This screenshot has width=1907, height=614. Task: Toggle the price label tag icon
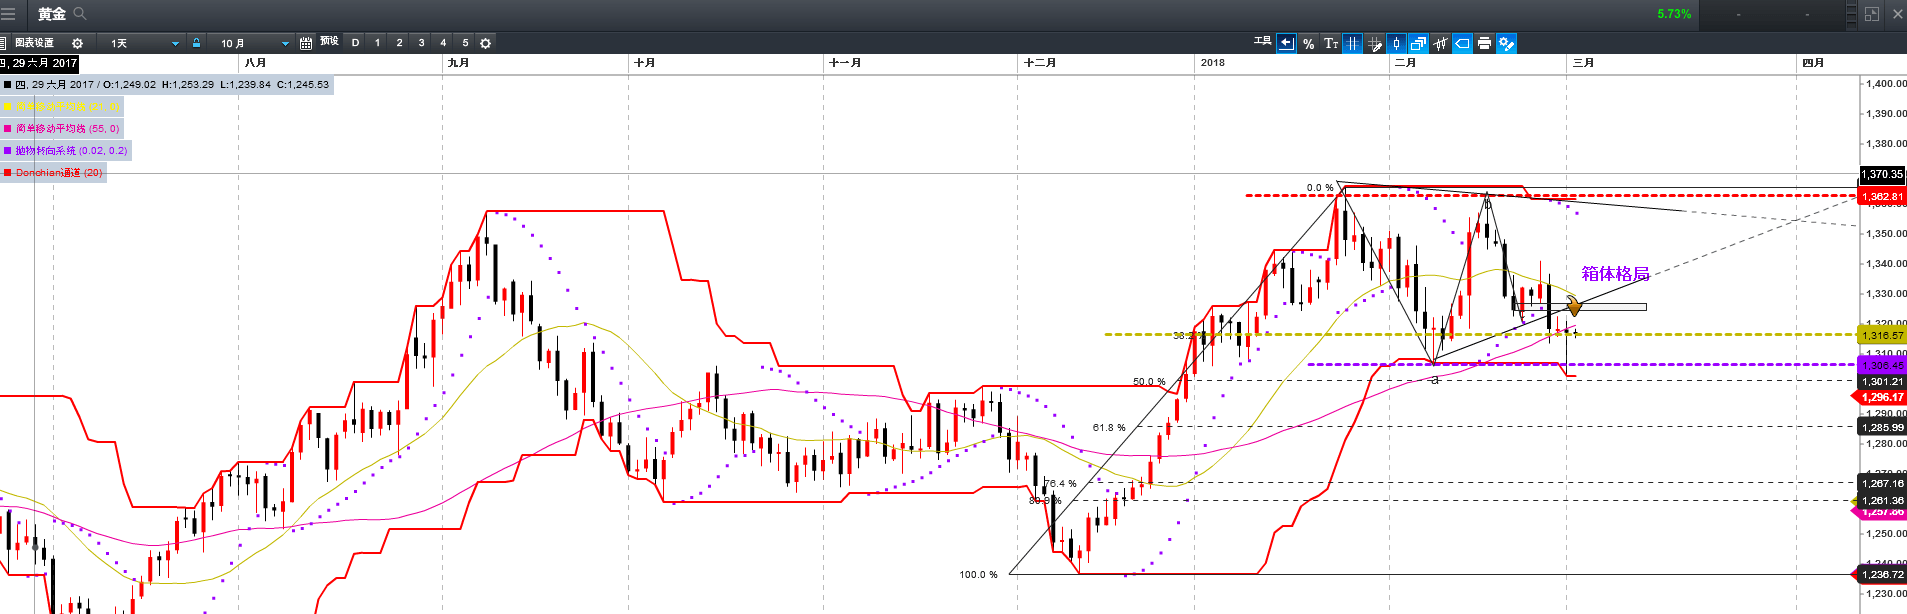(1462, 43)
